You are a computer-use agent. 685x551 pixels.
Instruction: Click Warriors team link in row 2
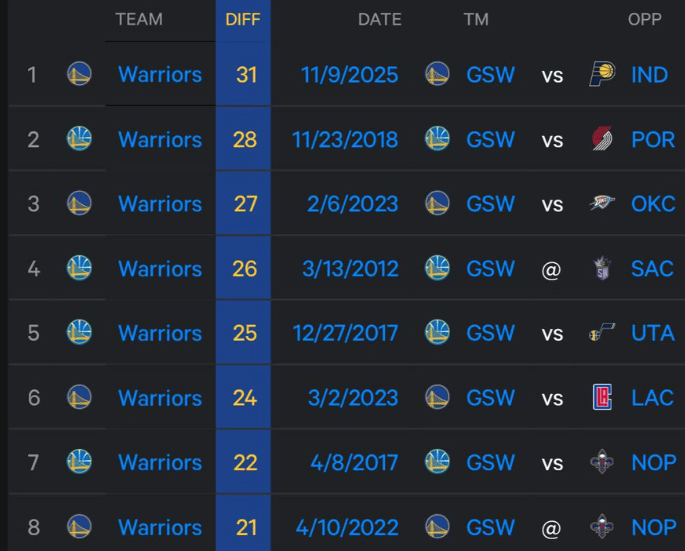point(160,140)
